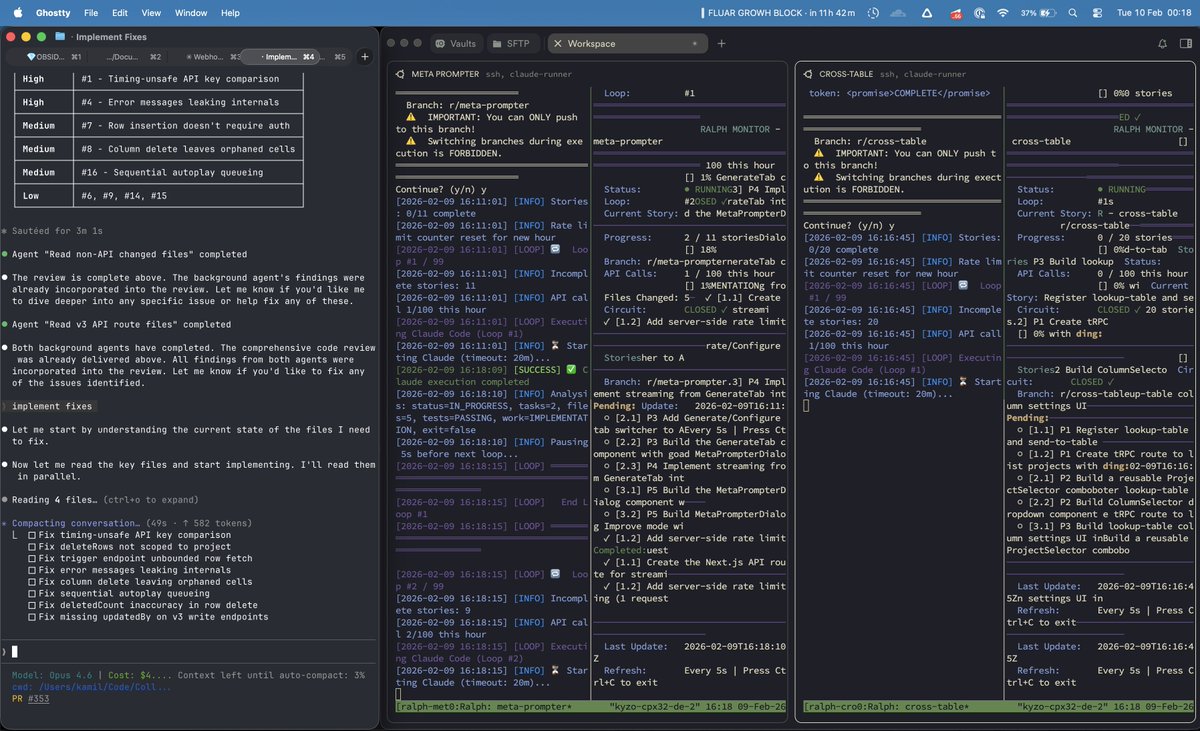Open the File menu
This screenshot has width=1200, height=731.
(91, 13)
